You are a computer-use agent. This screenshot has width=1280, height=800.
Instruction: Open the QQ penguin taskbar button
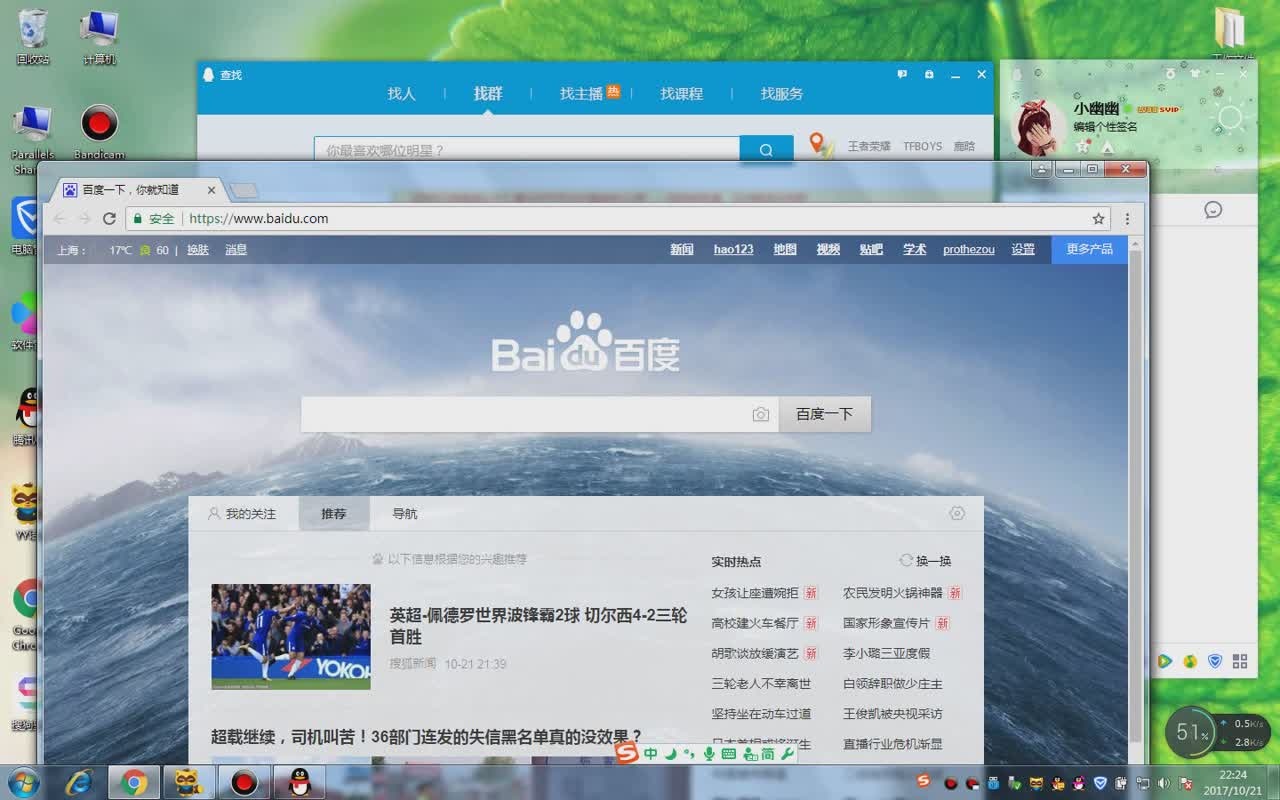click(x=299, y=782)
